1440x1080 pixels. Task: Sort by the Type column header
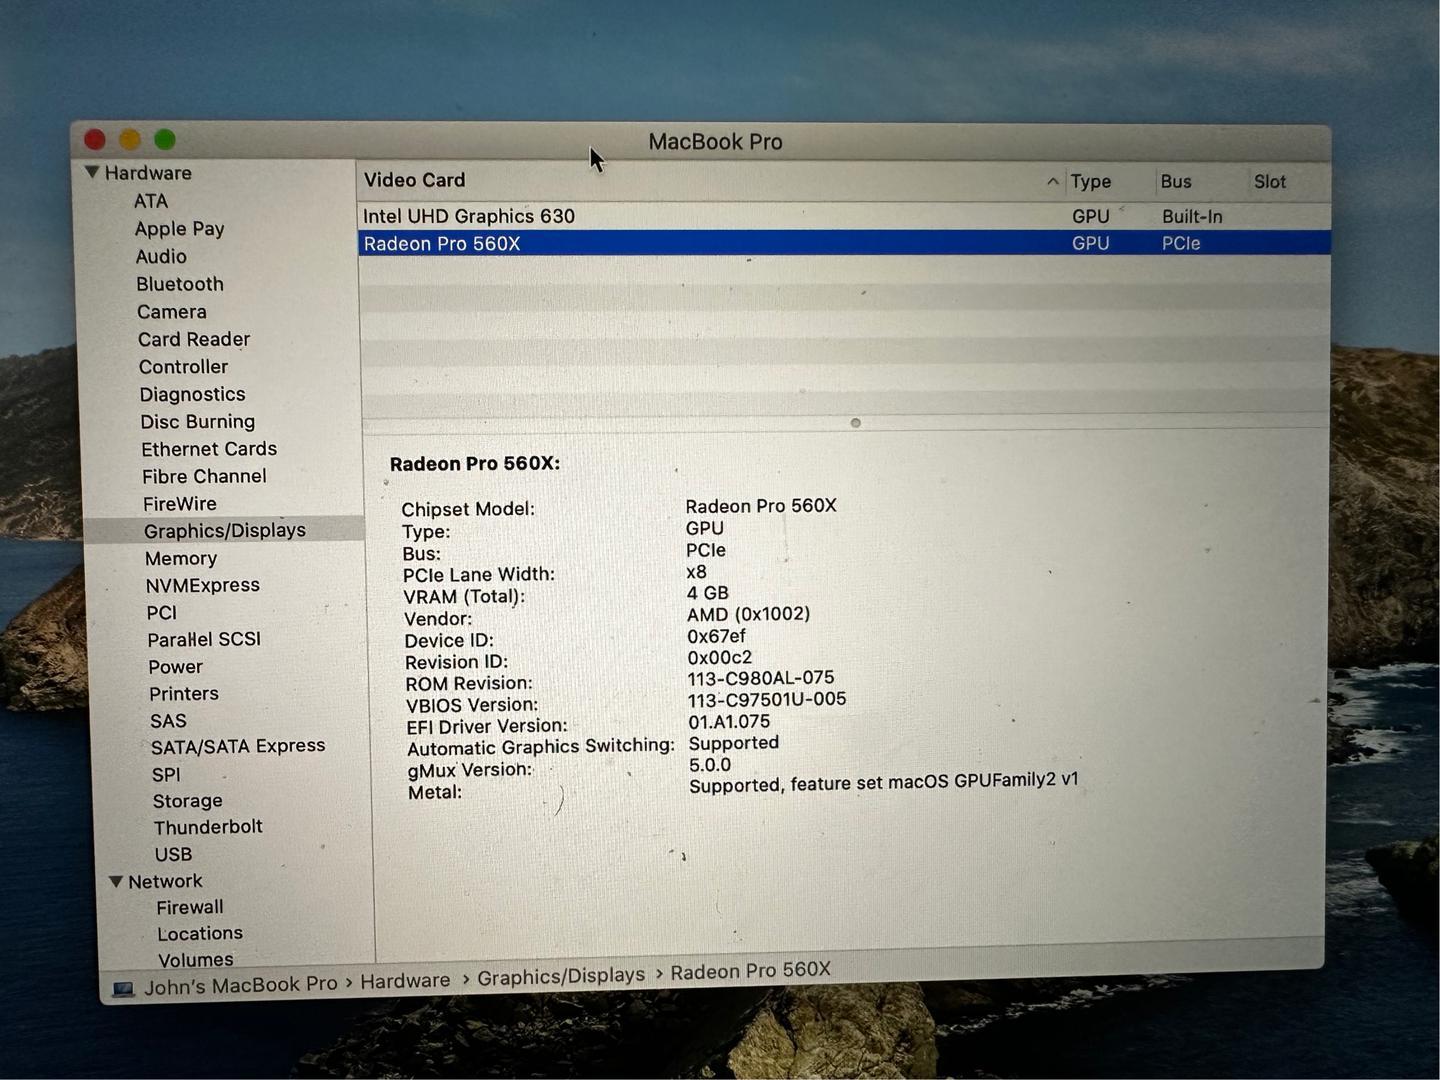1091,181
